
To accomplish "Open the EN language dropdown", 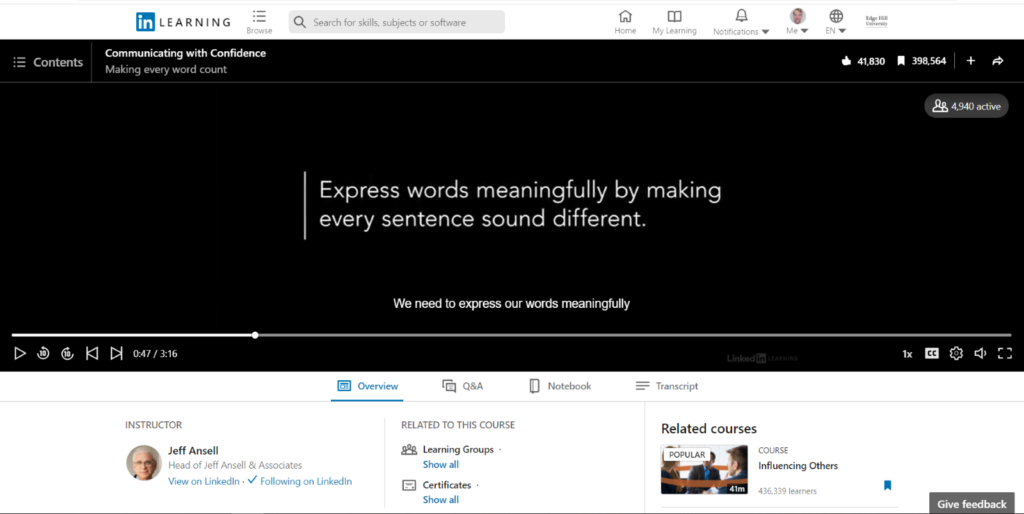I will pos(836,22).
